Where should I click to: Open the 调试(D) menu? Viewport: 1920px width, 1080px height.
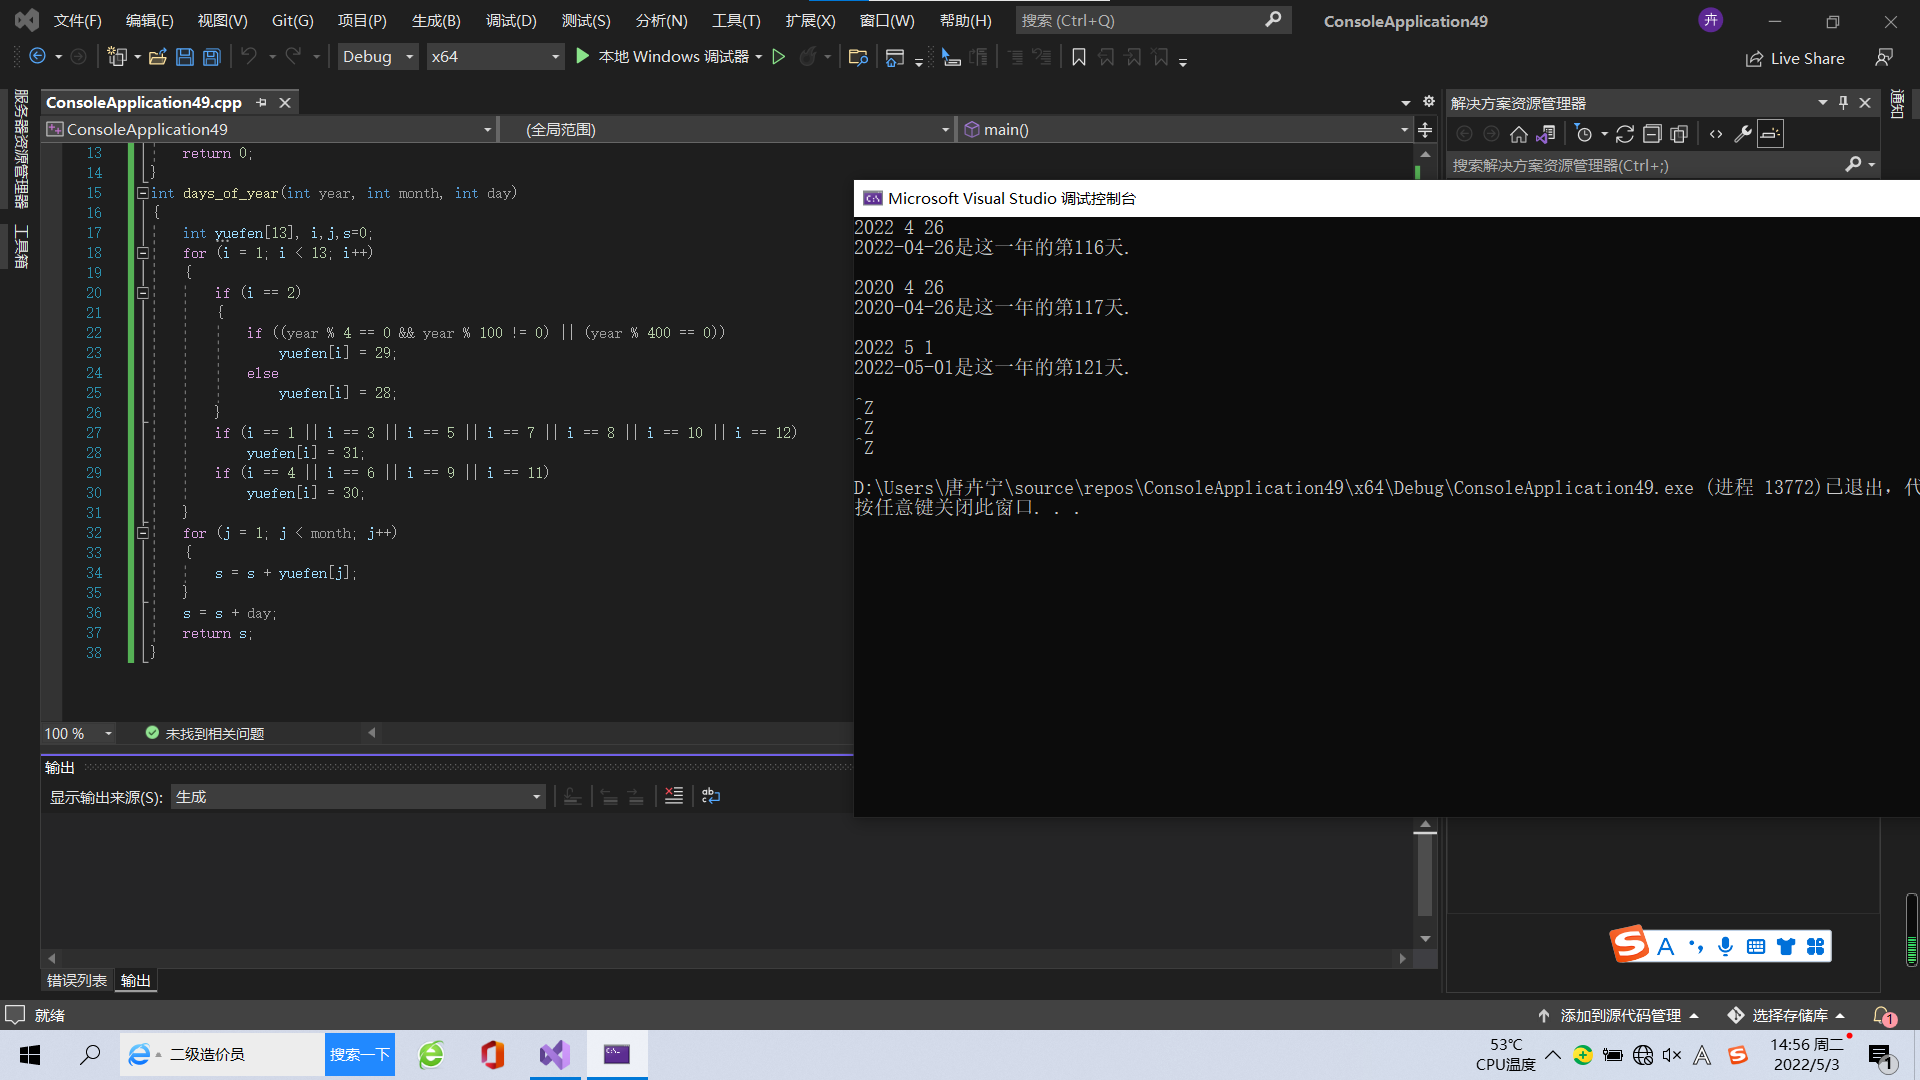511,20
